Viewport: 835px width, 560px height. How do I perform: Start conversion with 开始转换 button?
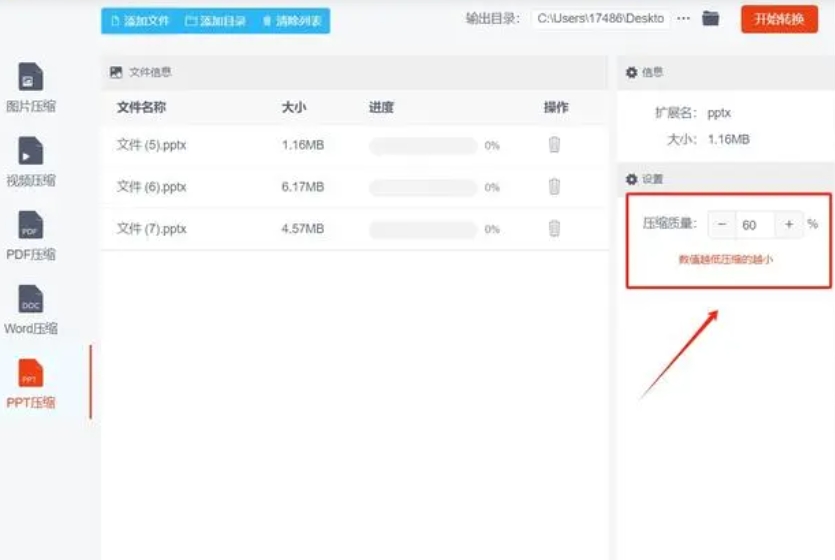(x=779, y=20)
